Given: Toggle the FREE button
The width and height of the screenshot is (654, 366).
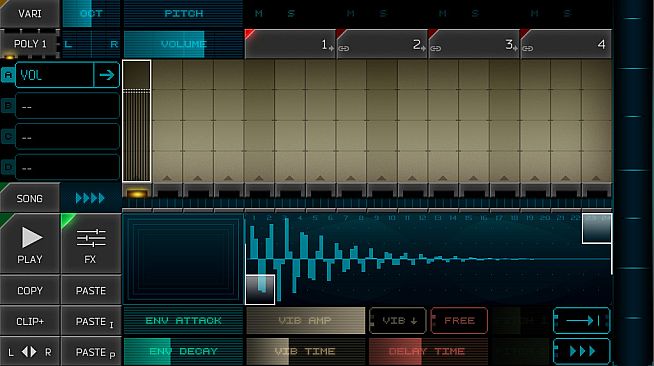Looking at the screenshot, I should [459, 321].
